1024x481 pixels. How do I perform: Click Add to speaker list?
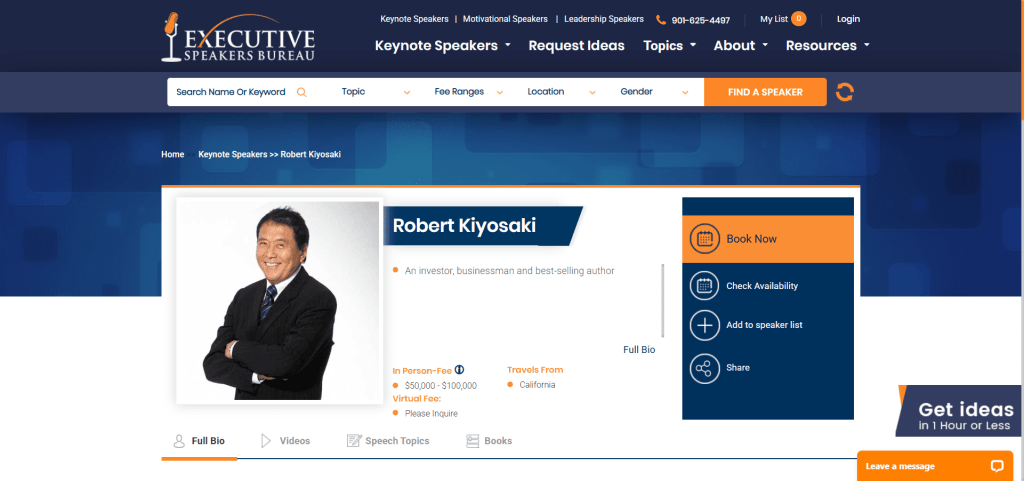(x=764, y=325)
